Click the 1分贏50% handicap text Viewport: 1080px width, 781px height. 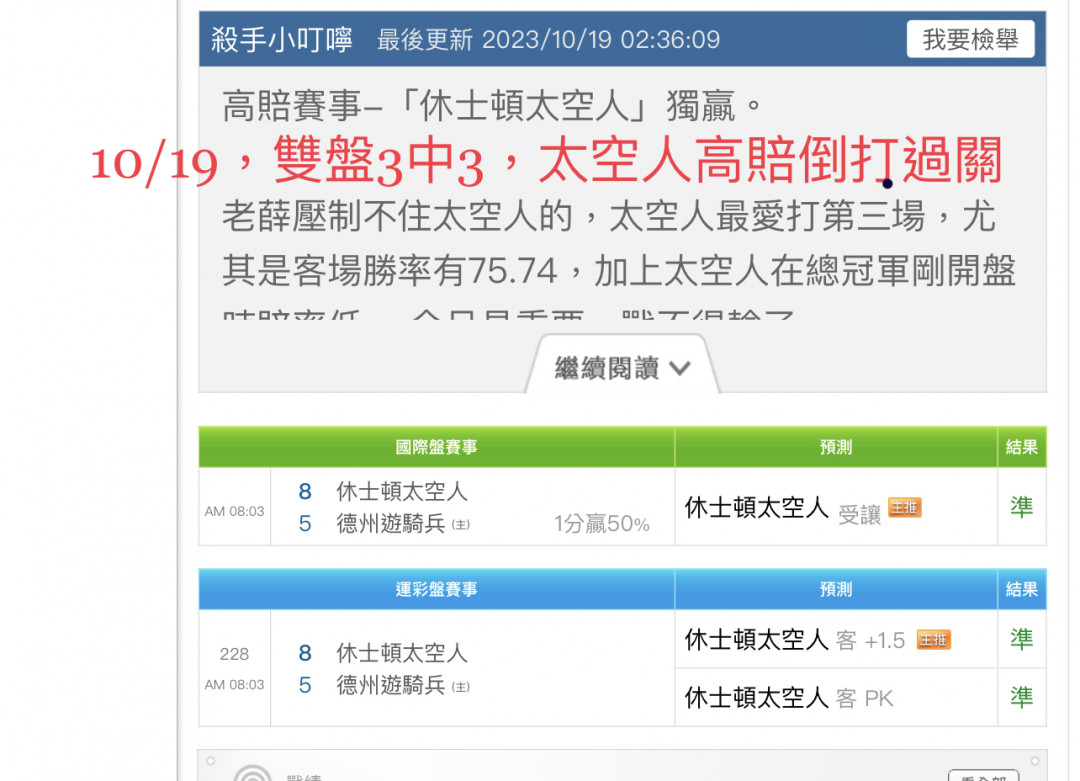point(602,524)
